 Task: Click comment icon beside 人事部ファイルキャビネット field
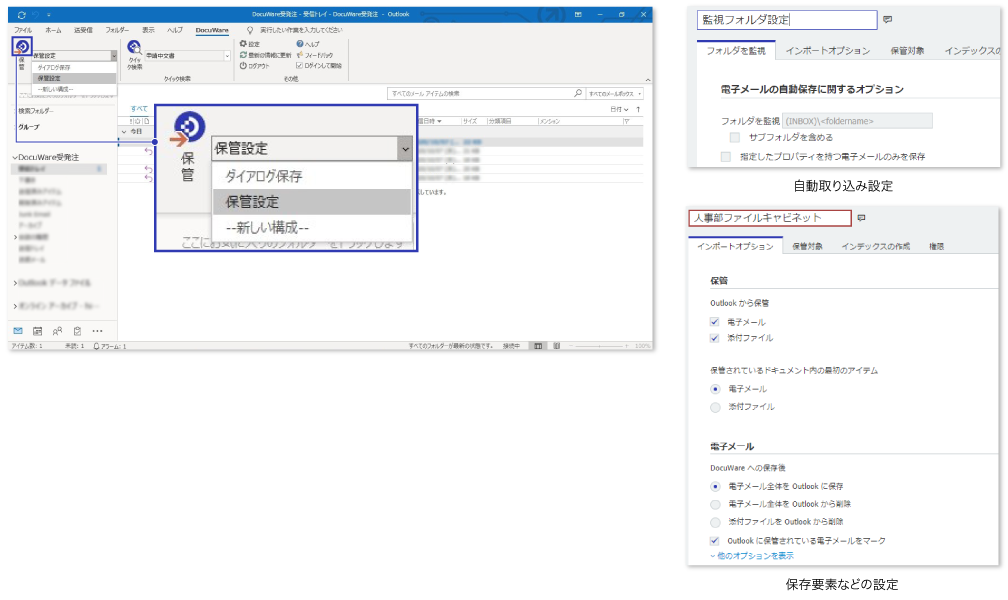[861, 217]
